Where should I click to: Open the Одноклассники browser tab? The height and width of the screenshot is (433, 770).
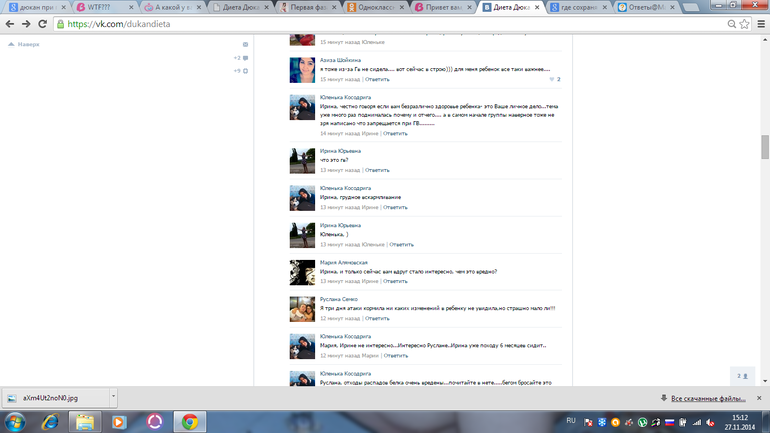(374, 7)
